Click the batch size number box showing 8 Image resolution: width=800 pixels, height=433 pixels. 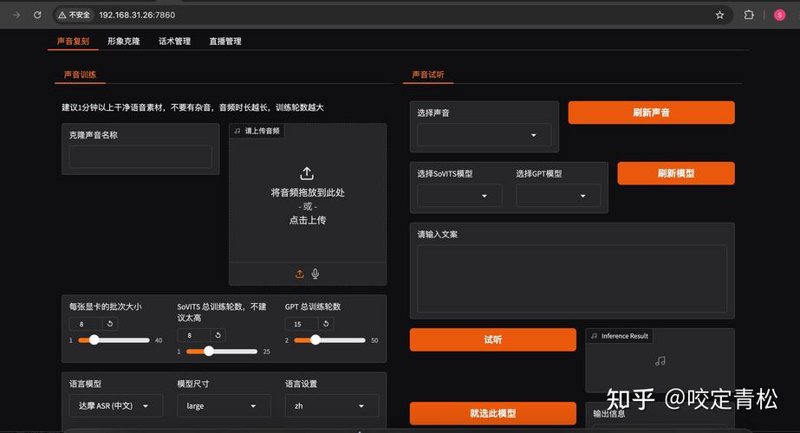(86, 324)
